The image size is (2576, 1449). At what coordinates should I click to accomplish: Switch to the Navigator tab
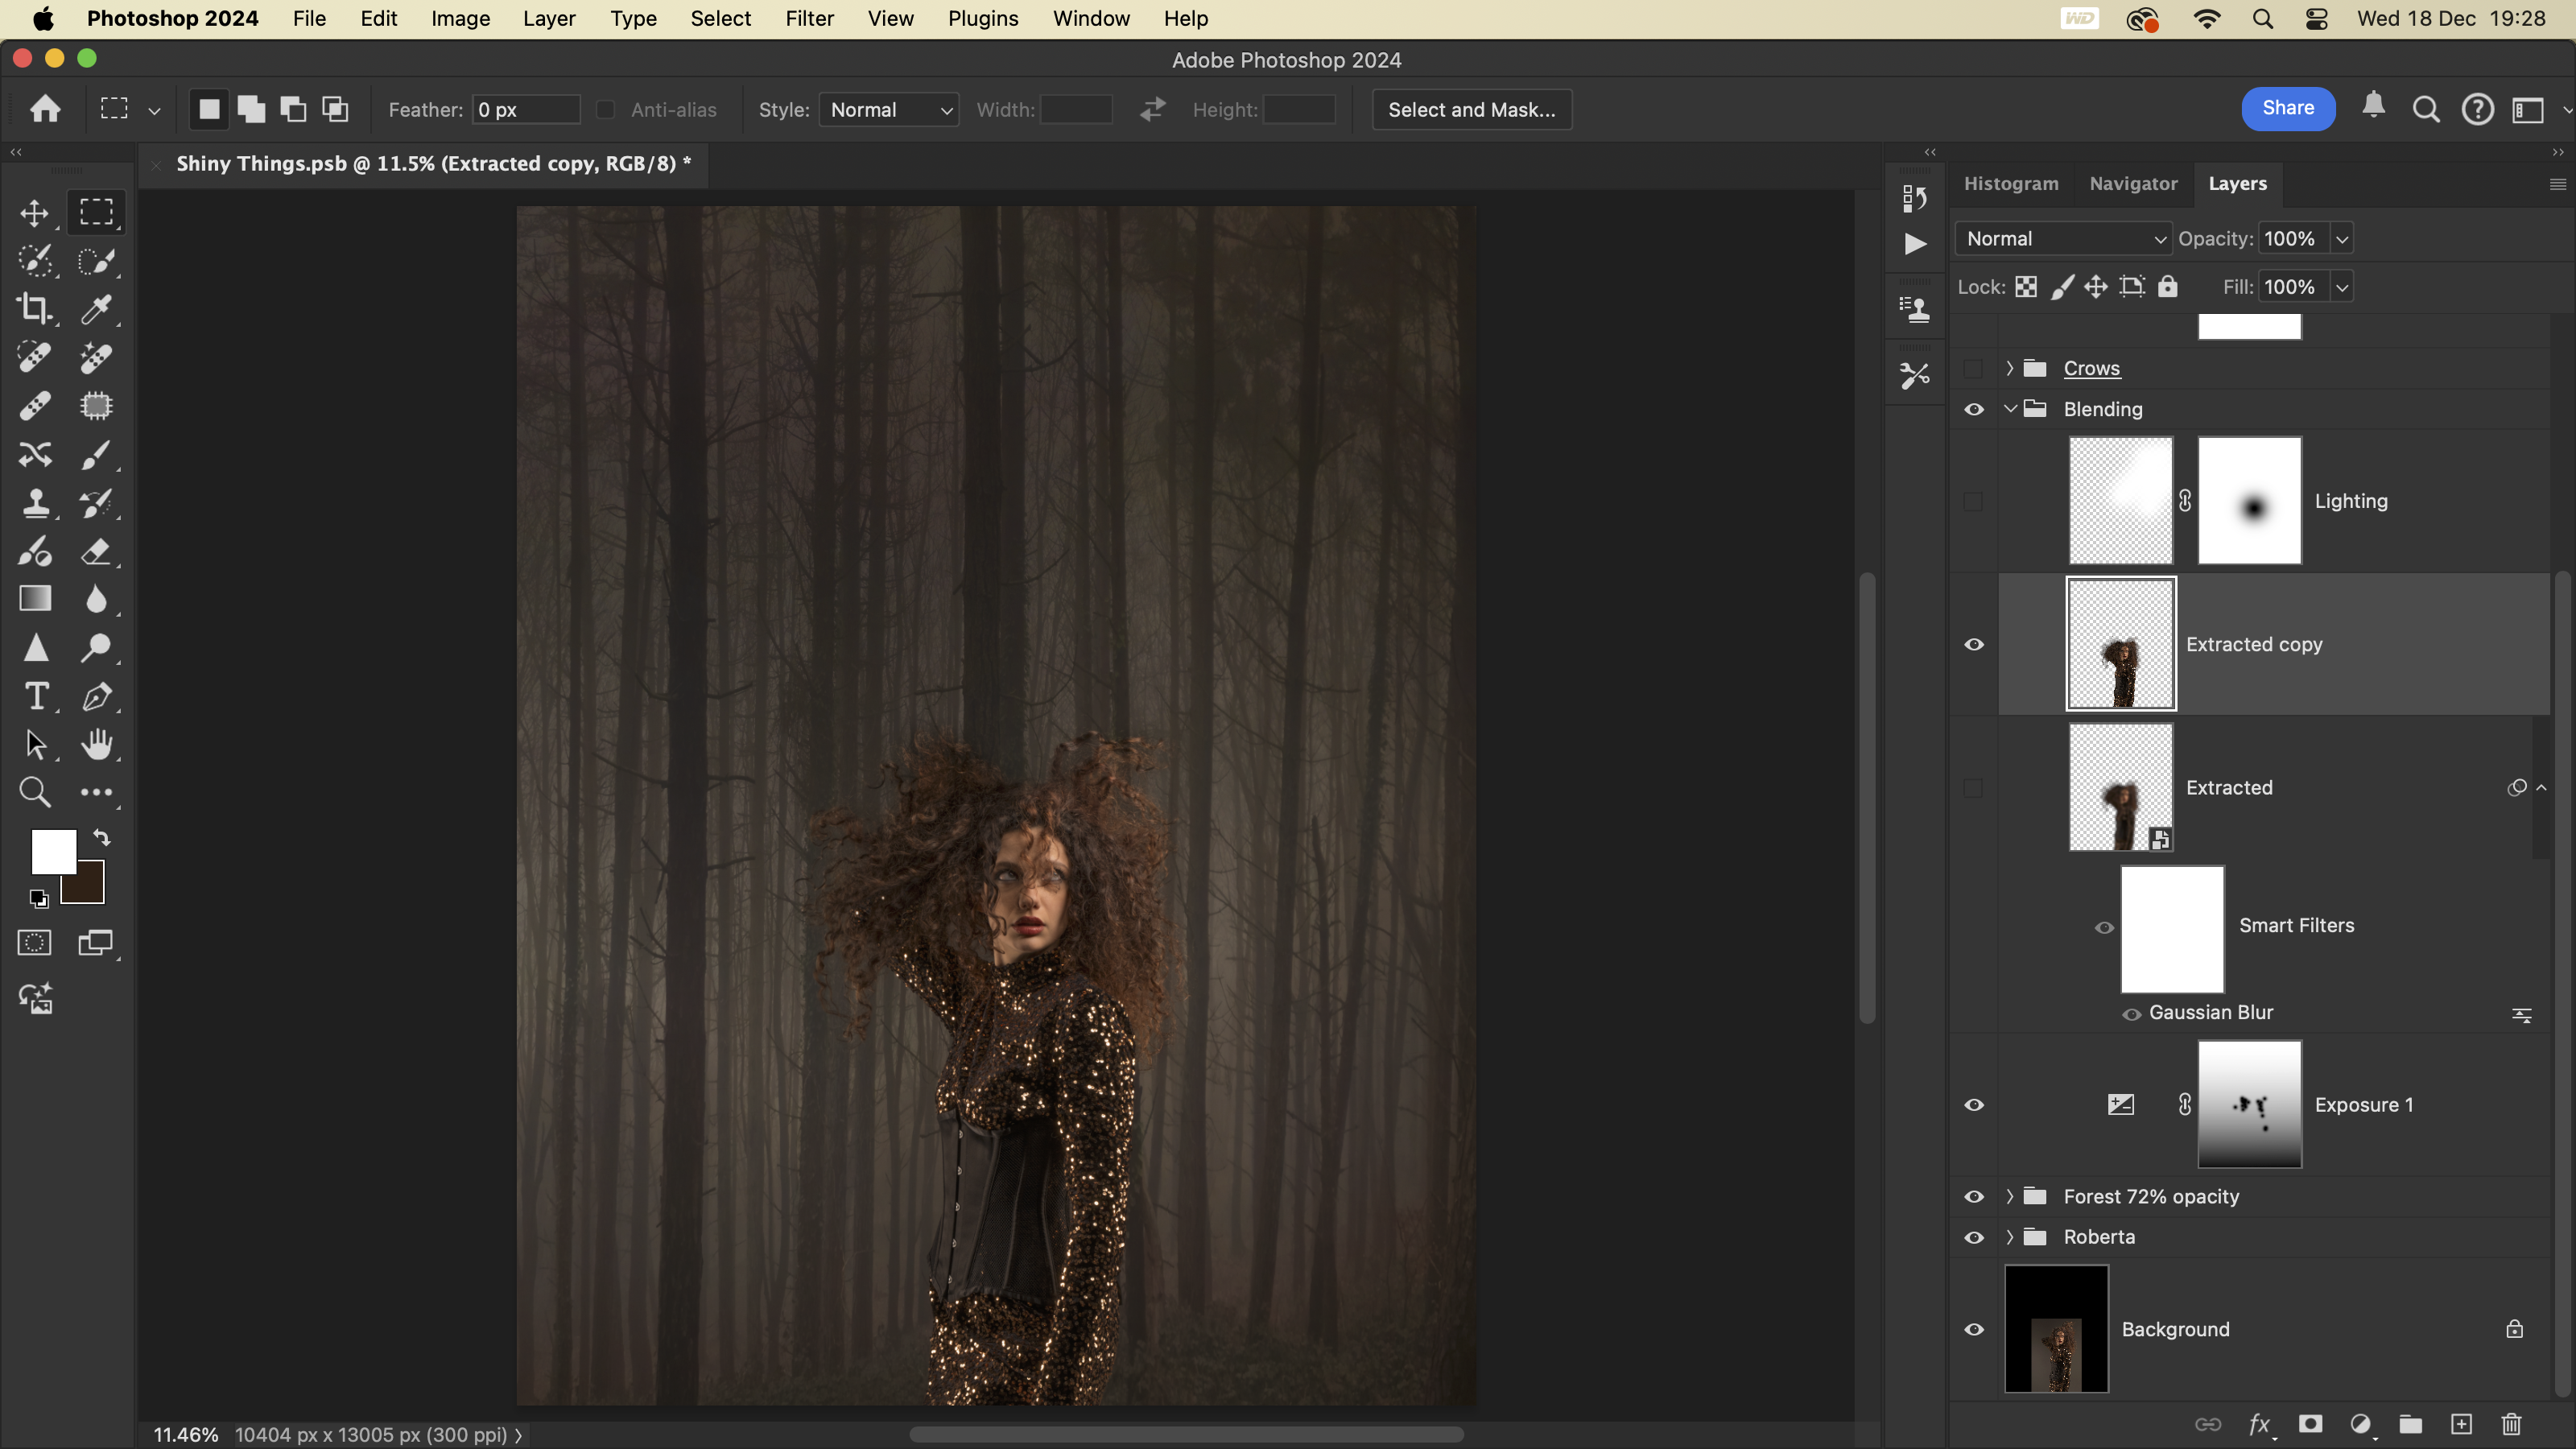point(2133,184)
